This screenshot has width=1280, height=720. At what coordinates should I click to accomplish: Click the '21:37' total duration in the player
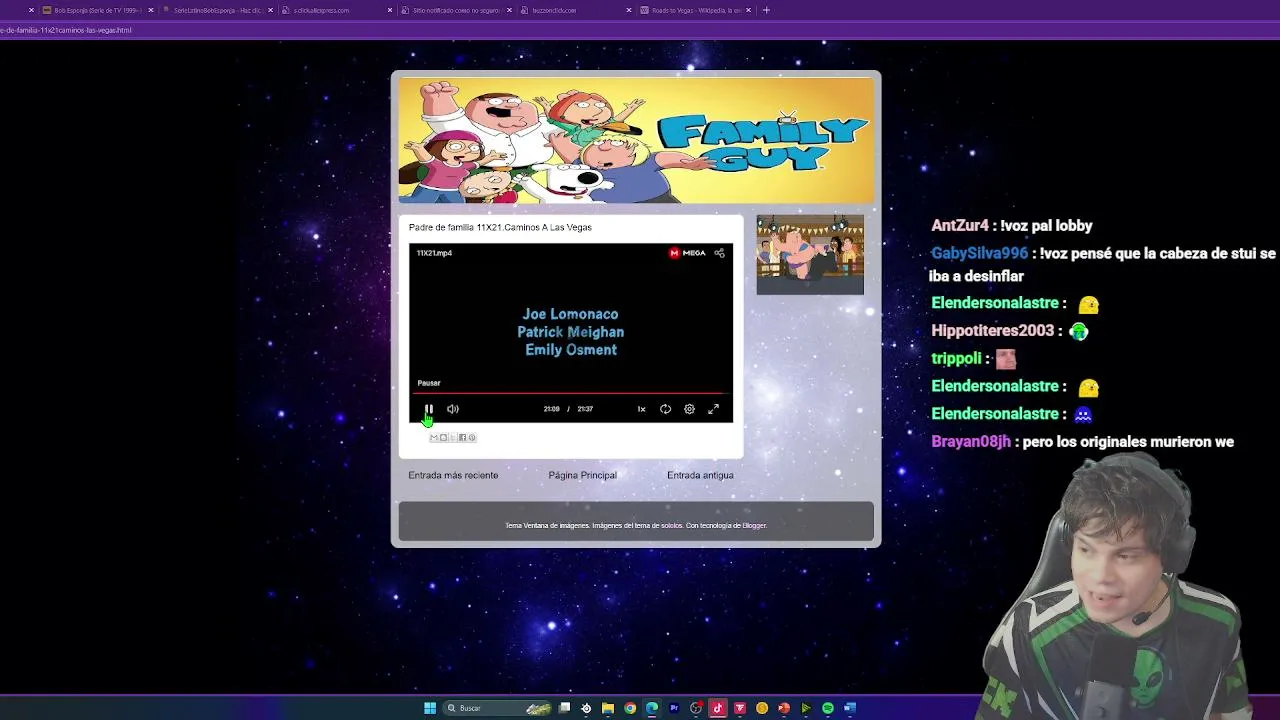(x=585, y=409)
